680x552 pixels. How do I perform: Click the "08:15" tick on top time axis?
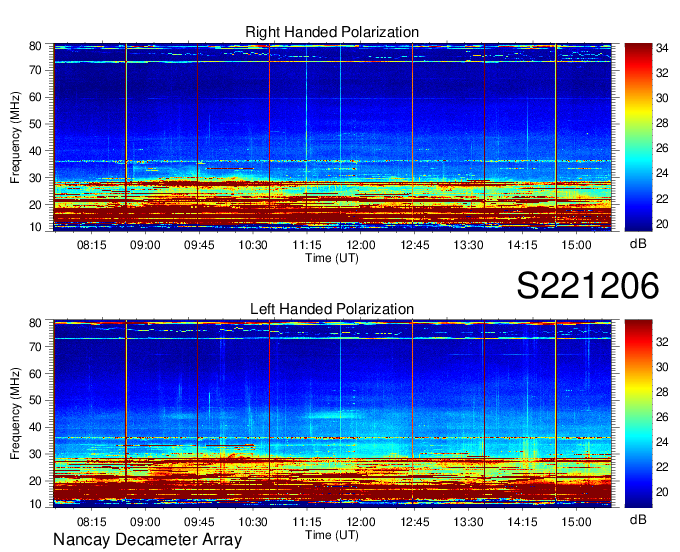point(92,245)
